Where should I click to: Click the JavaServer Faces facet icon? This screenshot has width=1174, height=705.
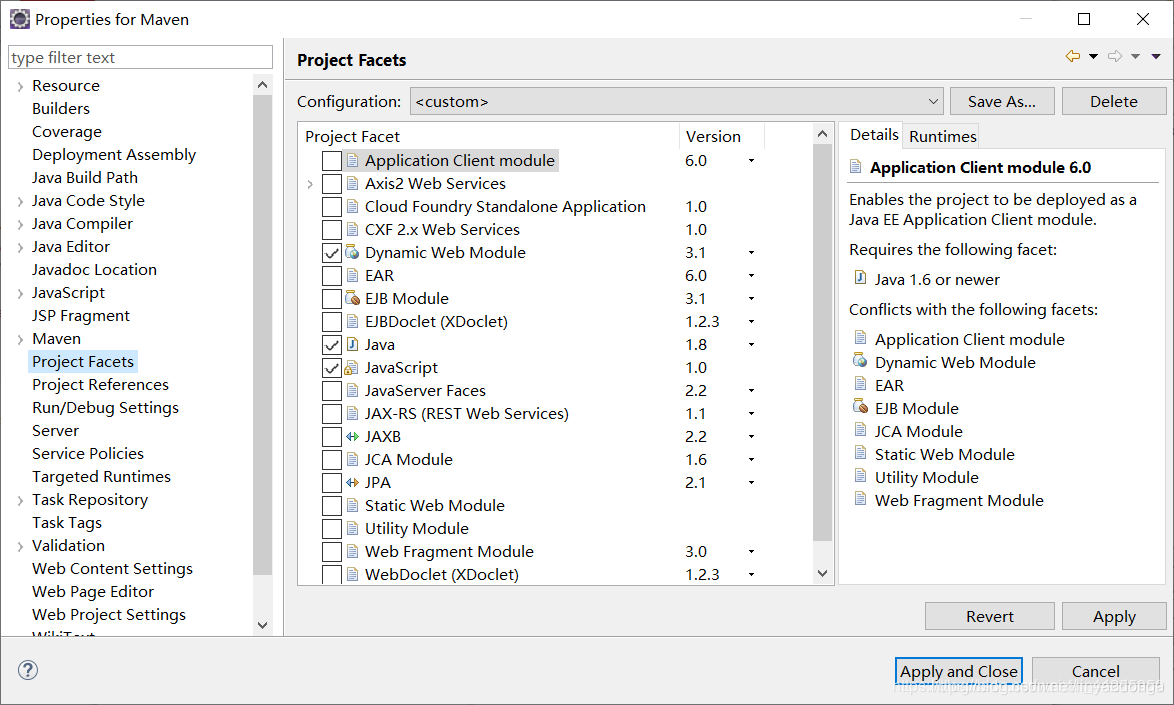coord(352,391)
